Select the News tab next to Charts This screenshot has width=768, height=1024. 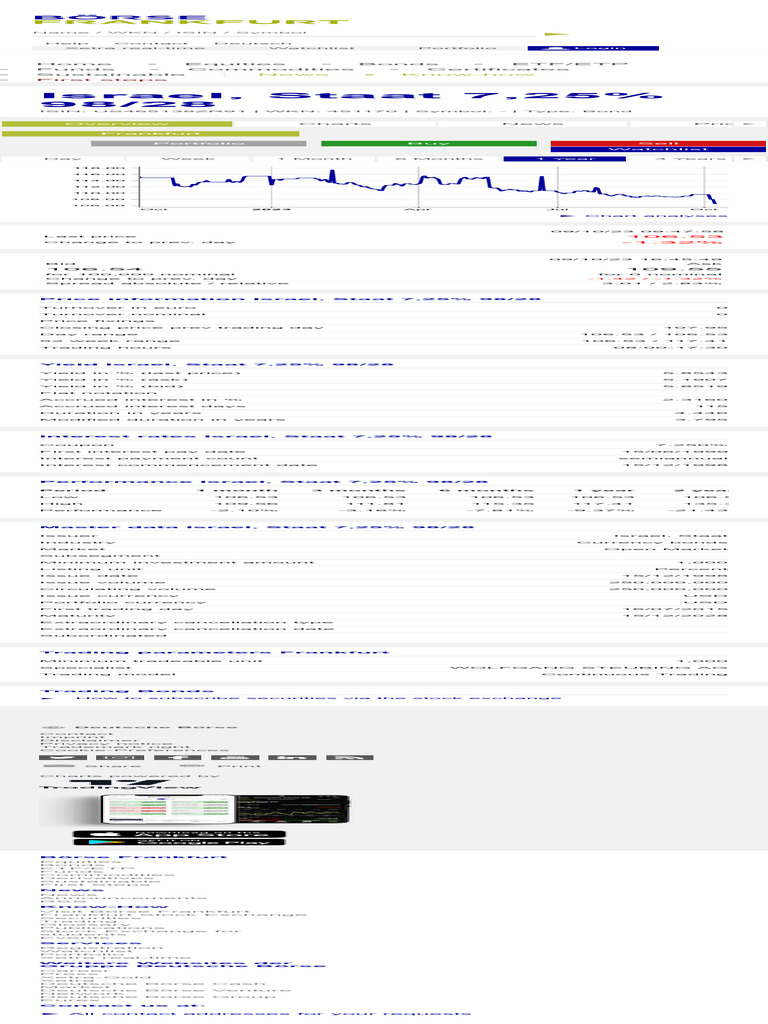pos(532,123)
